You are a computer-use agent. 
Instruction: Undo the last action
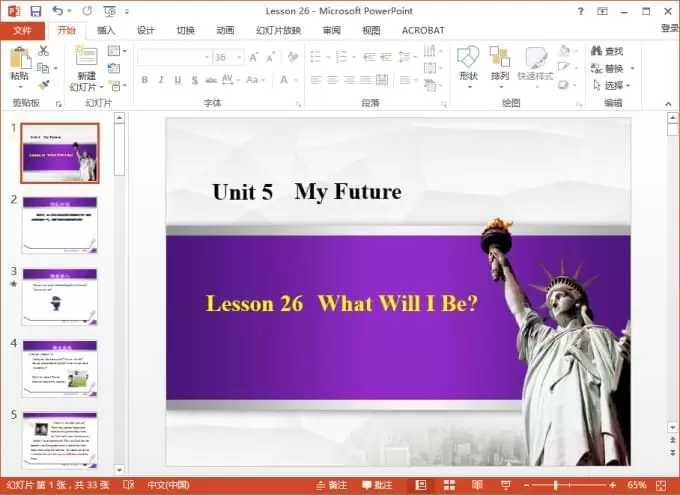58,11
